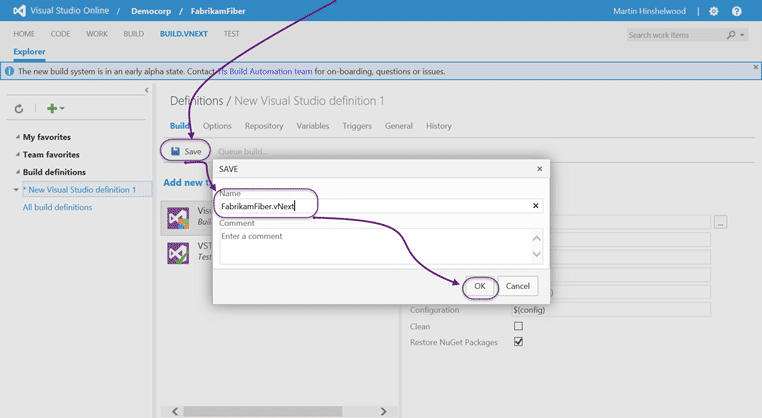Expand New Visual Studio definition 1 node
Viewport: 762px width, 418px height.
click(x=16, y=190)
